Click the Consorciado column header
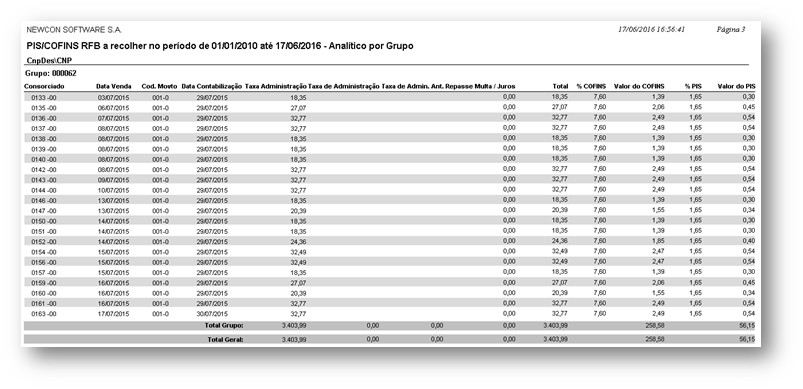 [44, 87]
